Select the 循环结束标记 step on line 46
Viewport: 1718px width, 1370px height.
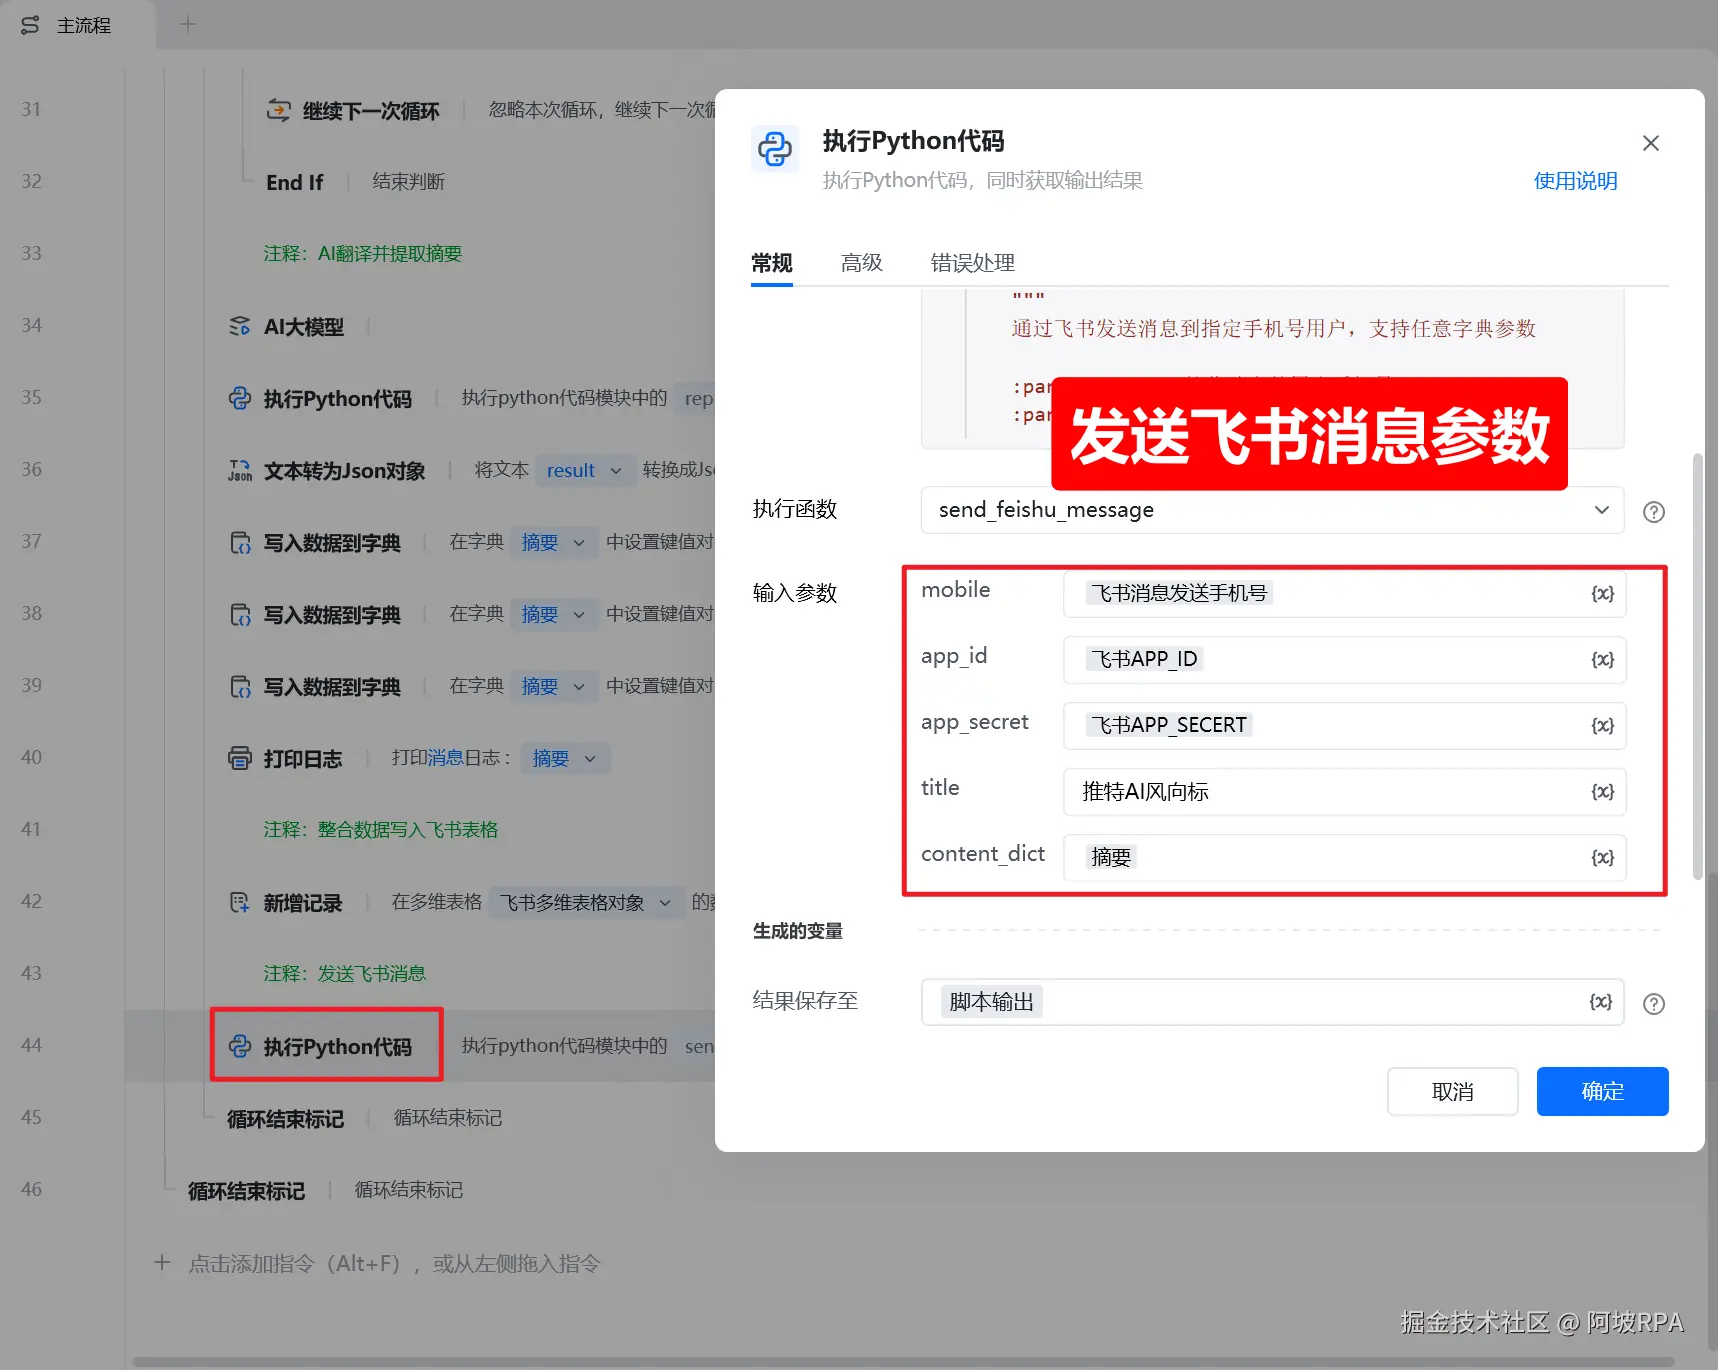246,1191
